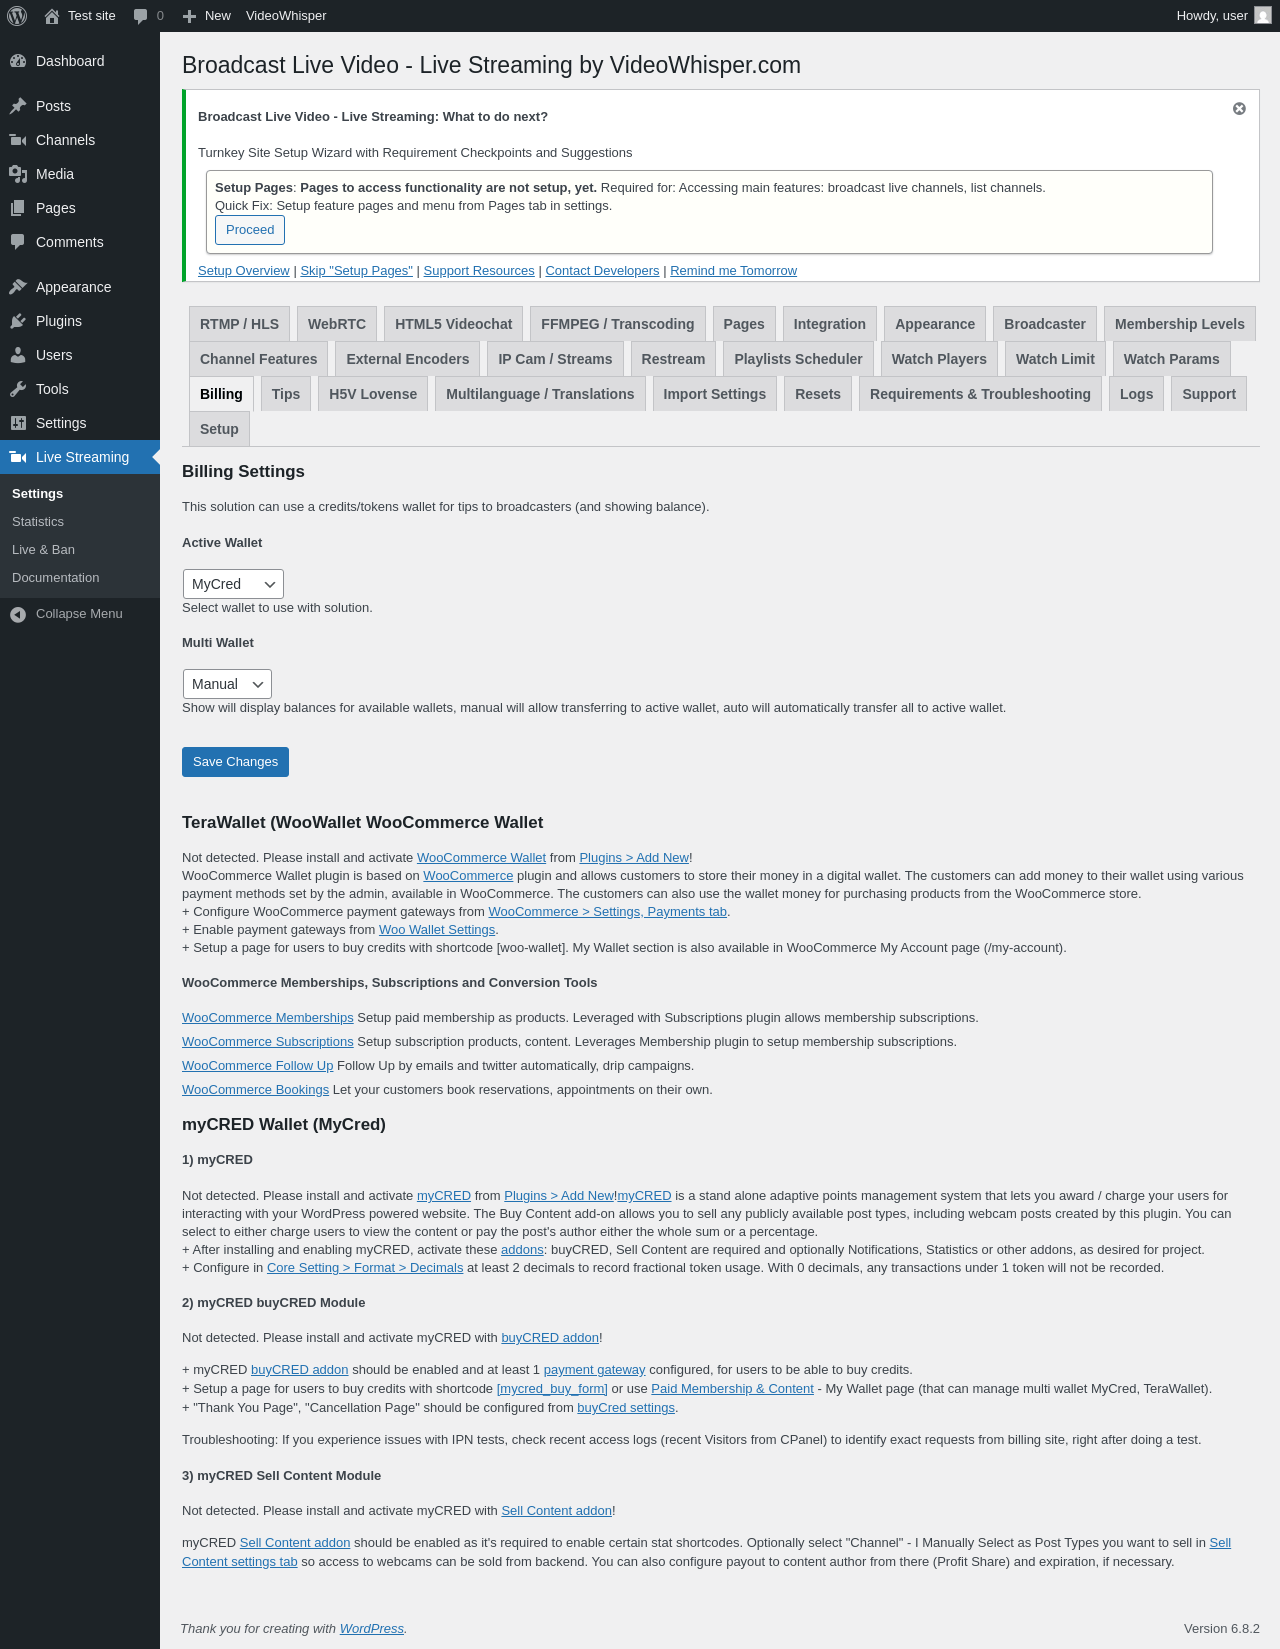
Task: Open the Multi Wallet Manual dropdown
Action: 227,684
